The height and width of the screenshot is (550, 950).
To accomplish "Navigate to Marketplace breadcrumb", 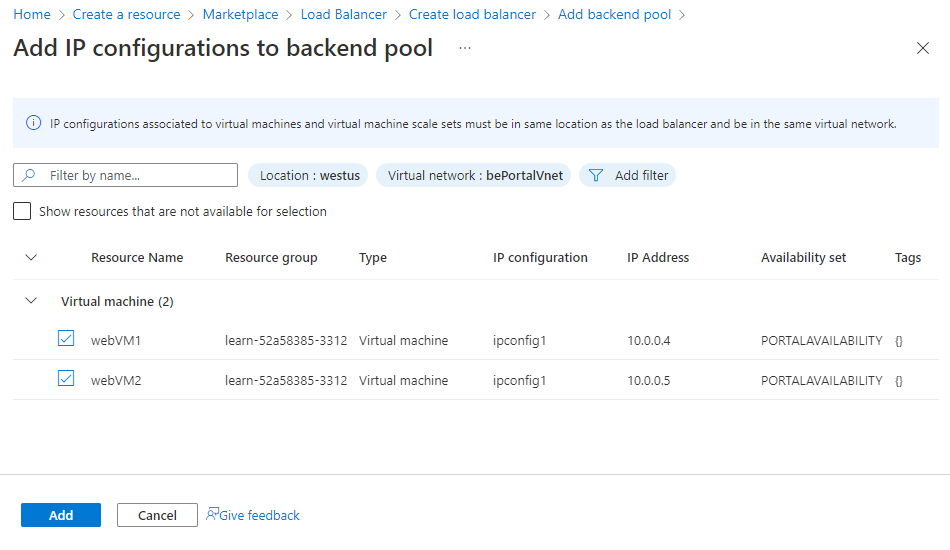I will (241, 14).
